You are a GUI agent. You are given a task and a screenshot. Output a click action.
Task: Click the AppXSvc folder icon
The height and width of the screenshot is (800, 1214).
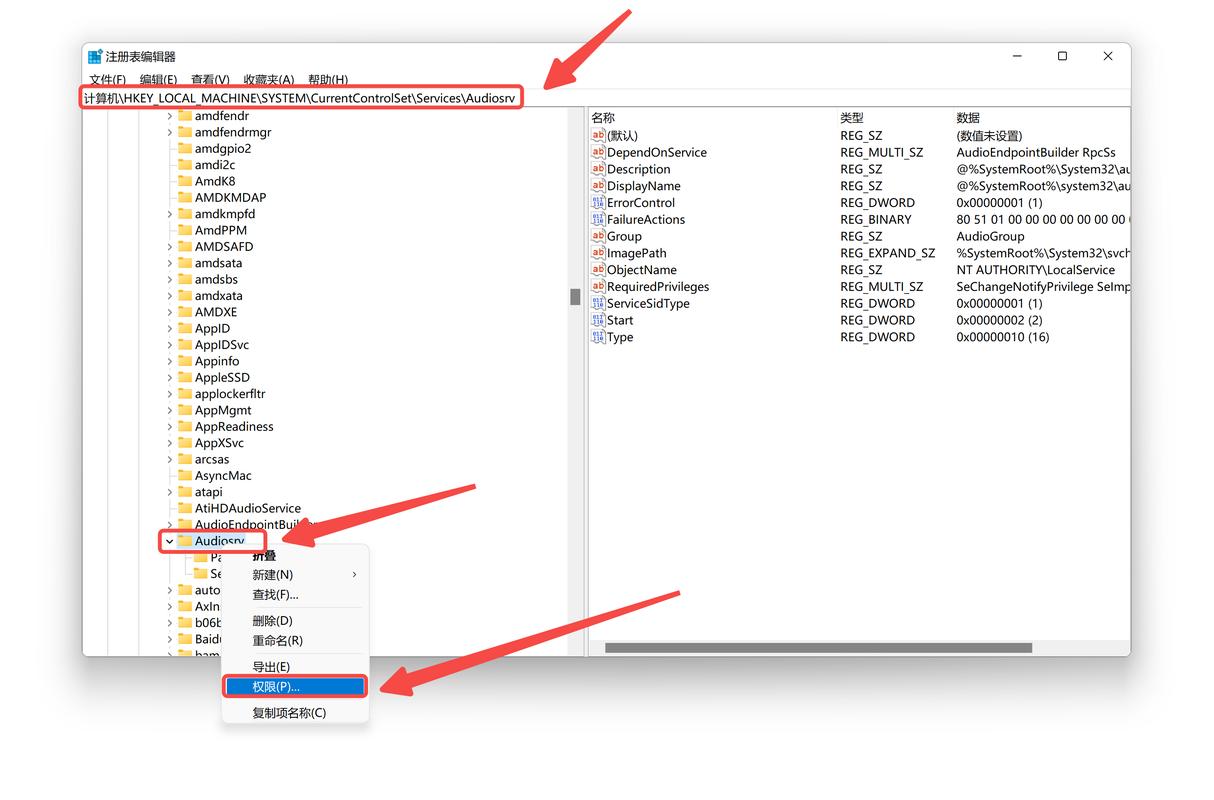pyautogui.click(x=185, y=443)
